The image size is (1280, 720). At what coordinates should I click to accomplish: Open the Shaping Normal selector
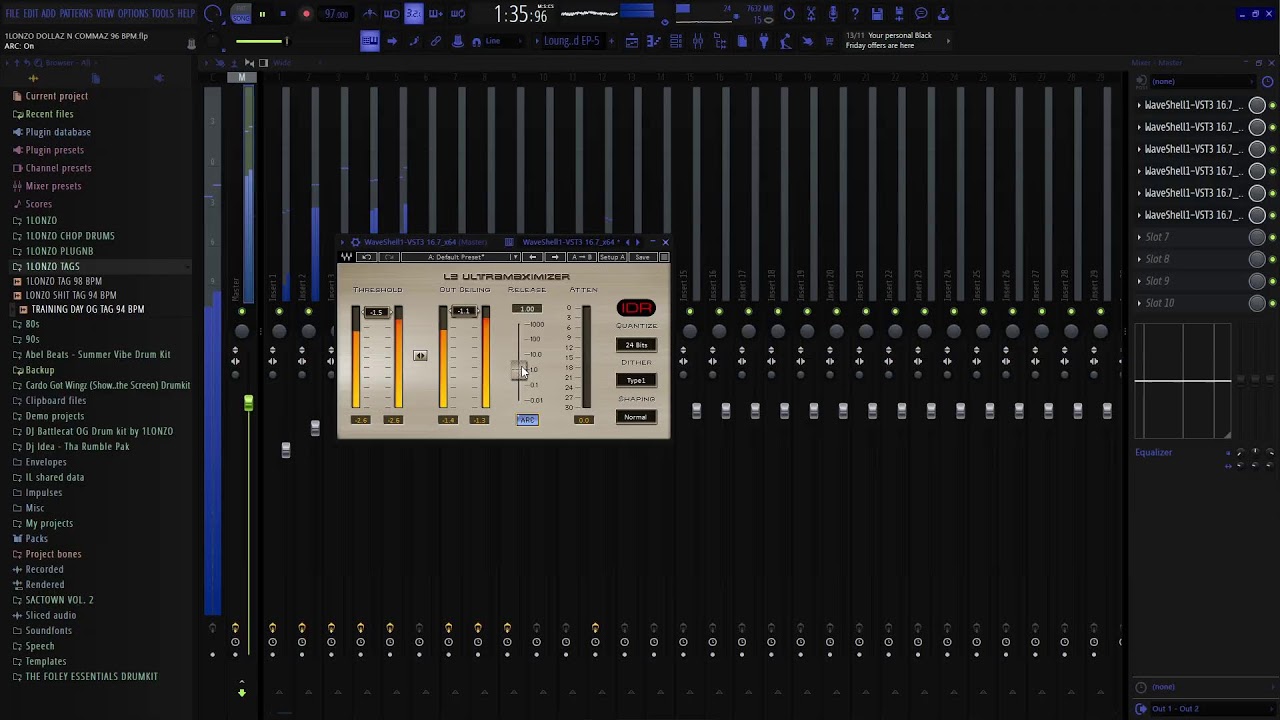pos(636,417)
